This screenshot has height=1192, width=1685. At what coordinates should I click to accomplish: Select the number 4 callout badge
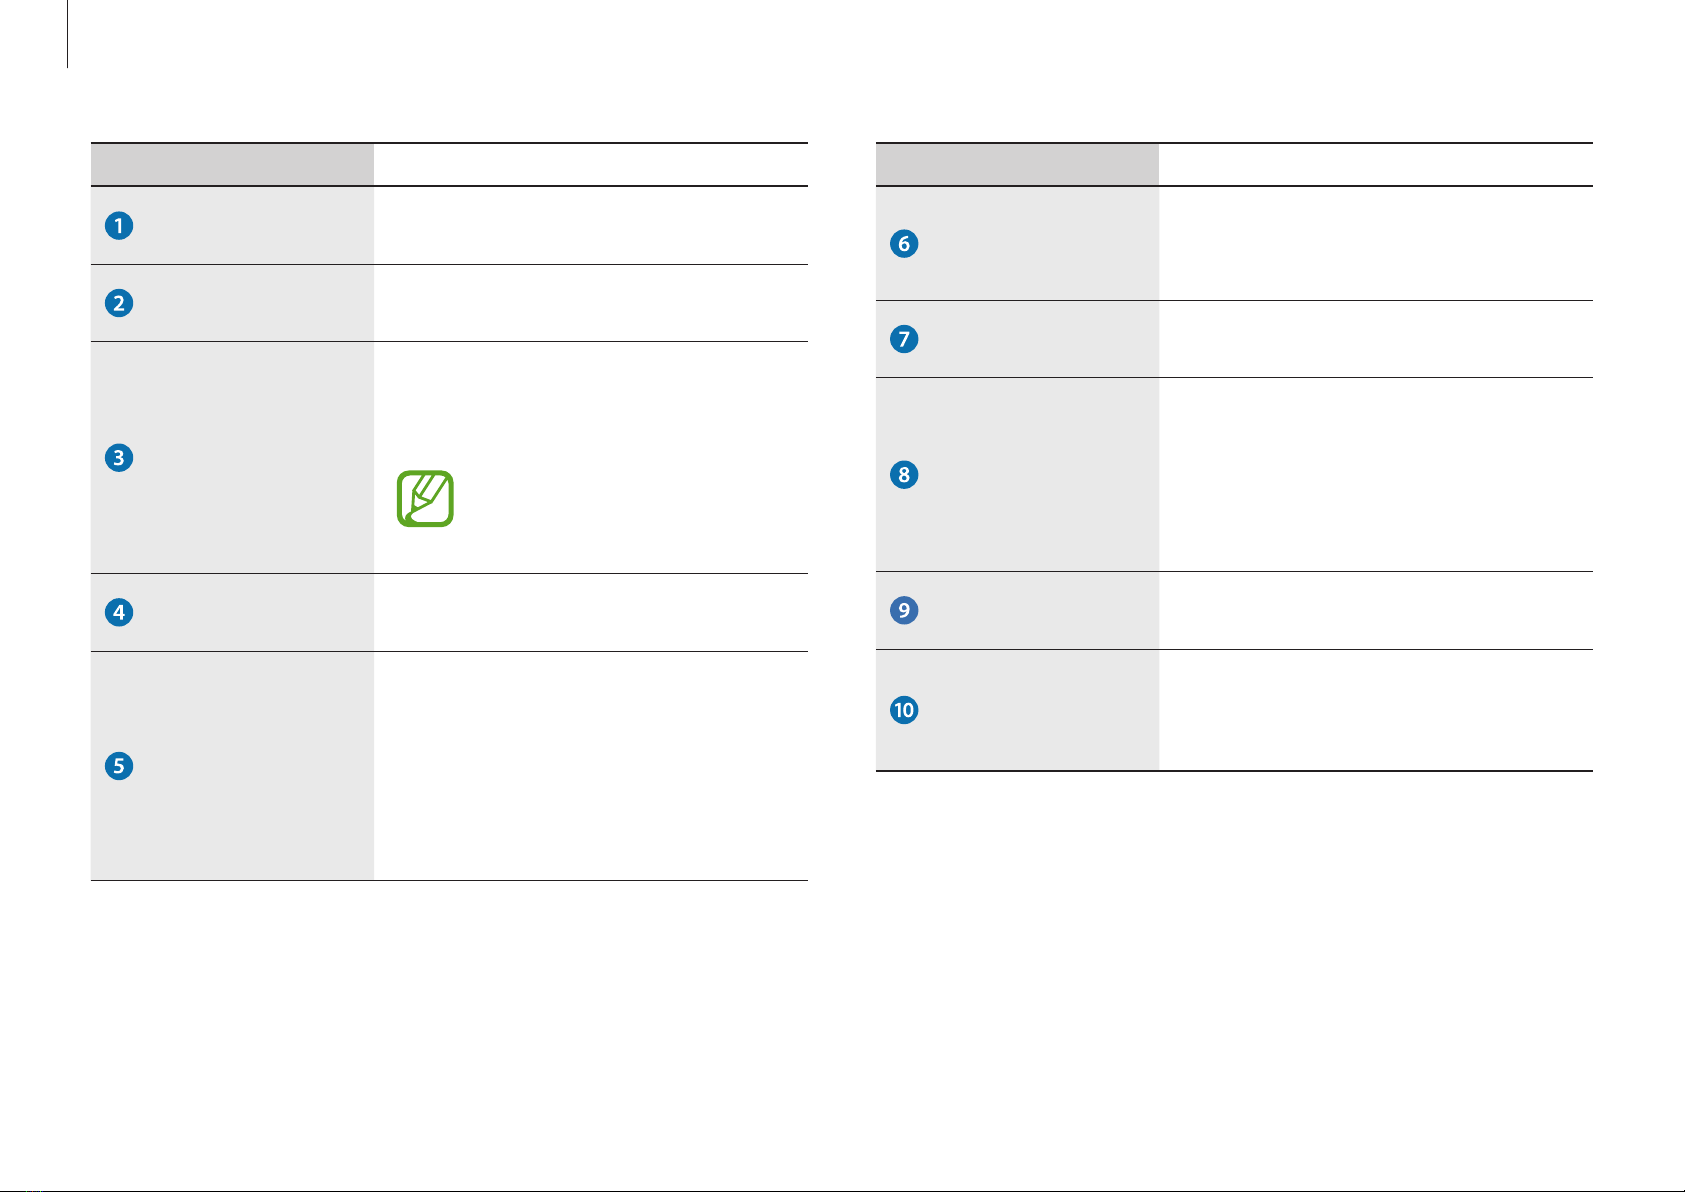click(119, 612)
